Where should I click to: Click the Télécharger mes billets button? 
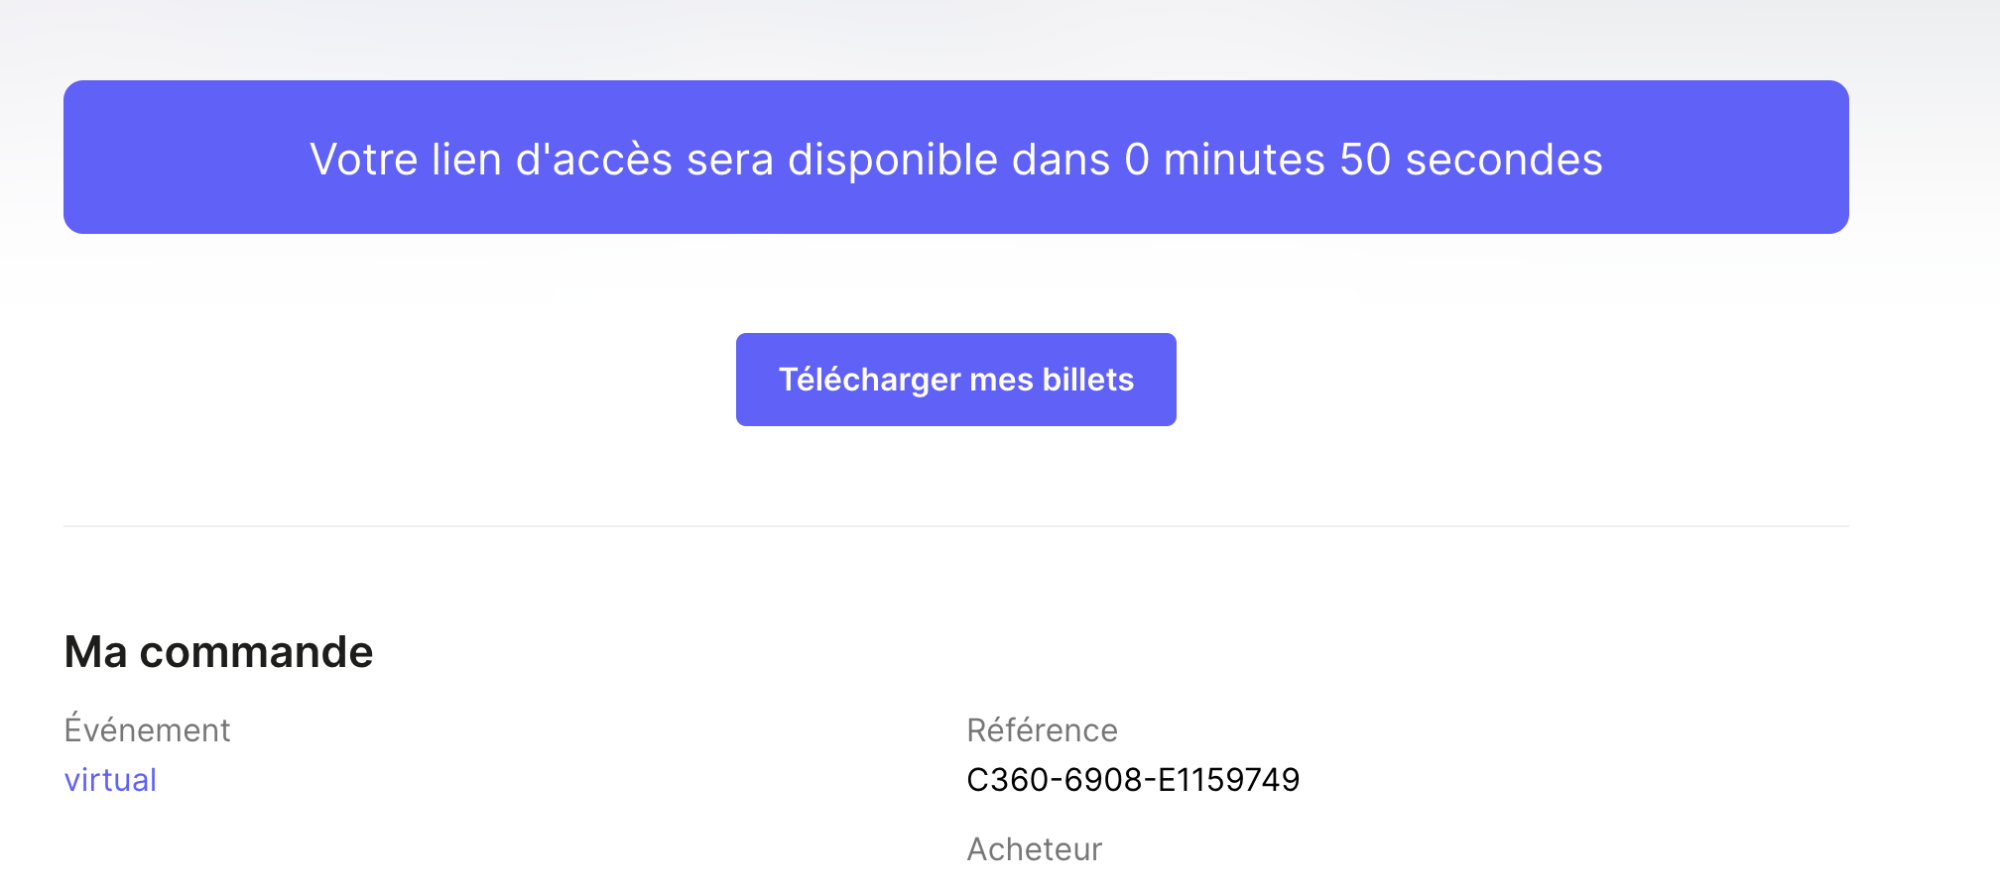tap(956, 380)
